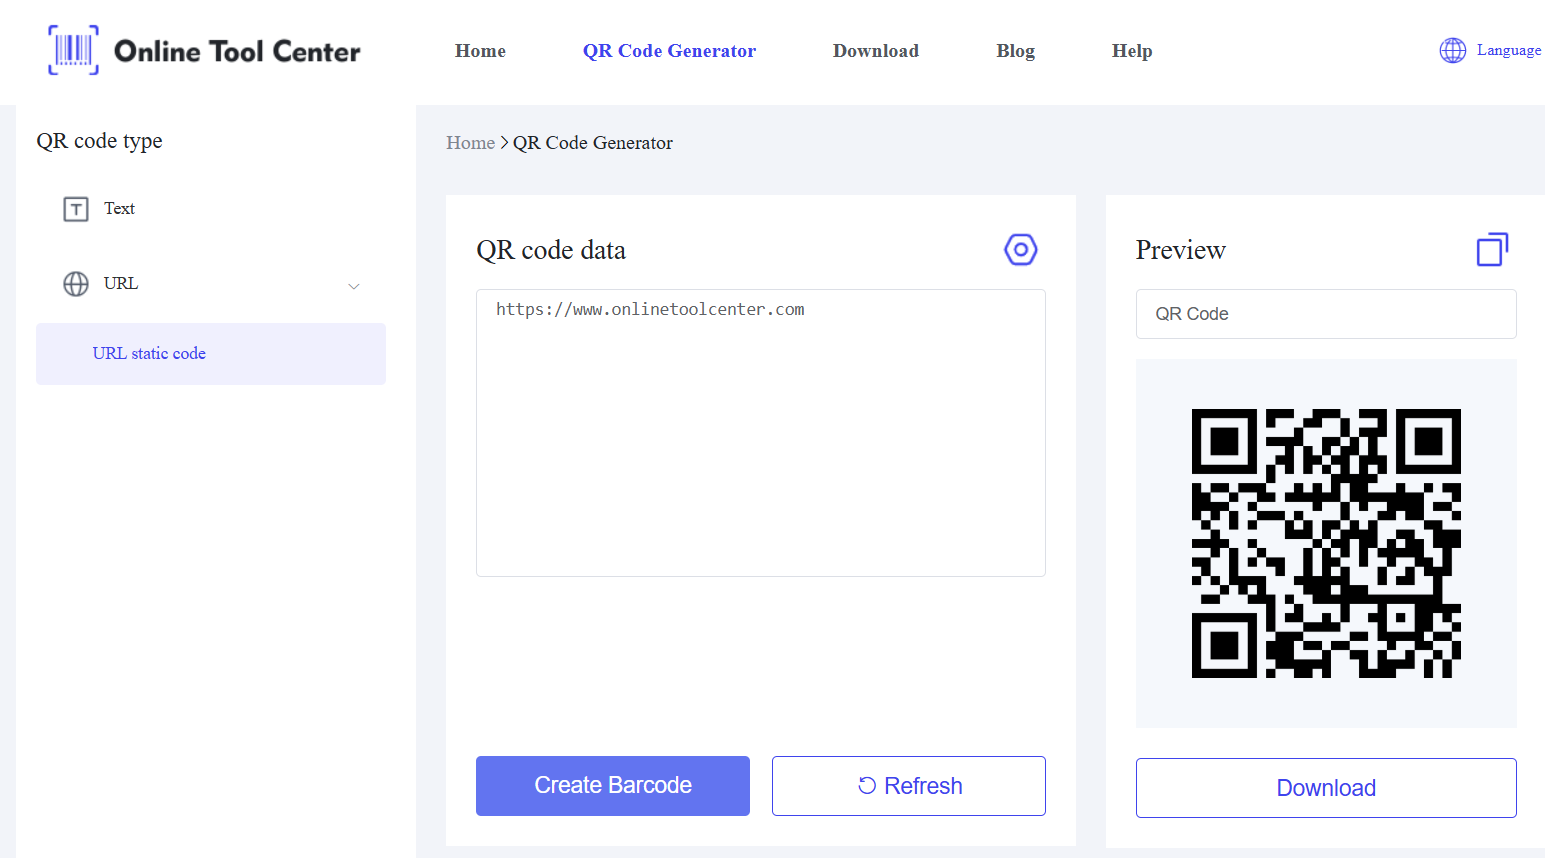Click the Online Tool Center title text
This screenshot has width=1545, height=858.
237,51
